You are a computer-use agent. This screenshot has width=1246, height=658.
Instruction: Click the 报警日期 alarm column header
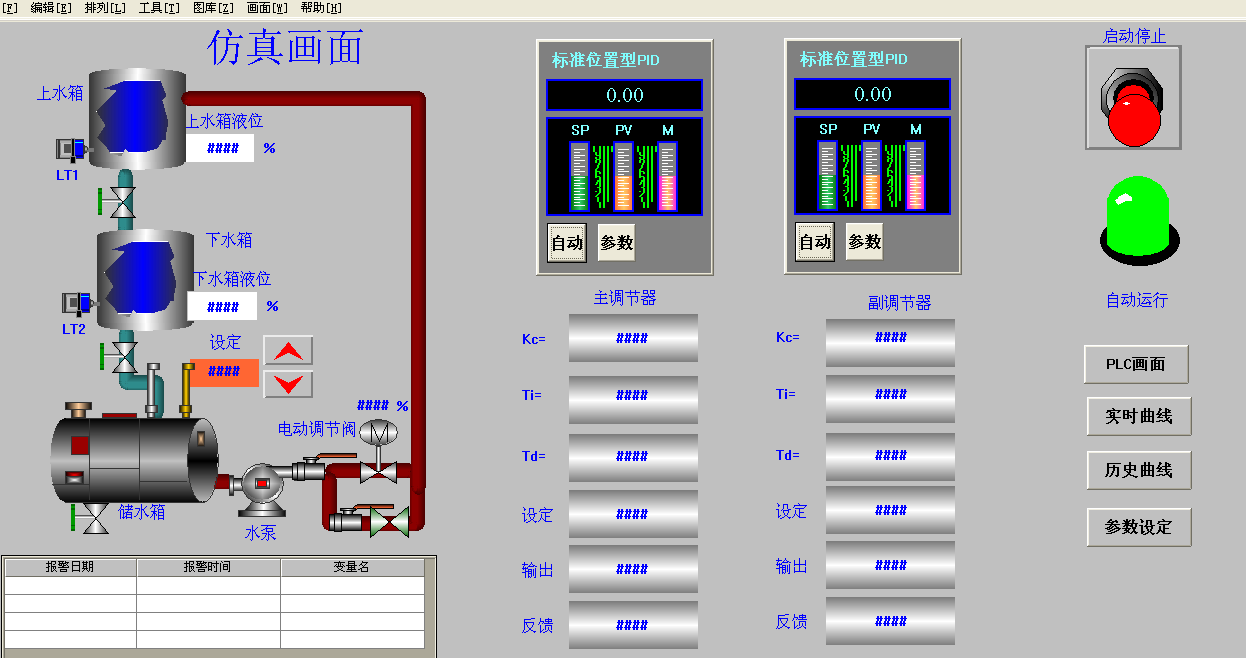[70, 567]
